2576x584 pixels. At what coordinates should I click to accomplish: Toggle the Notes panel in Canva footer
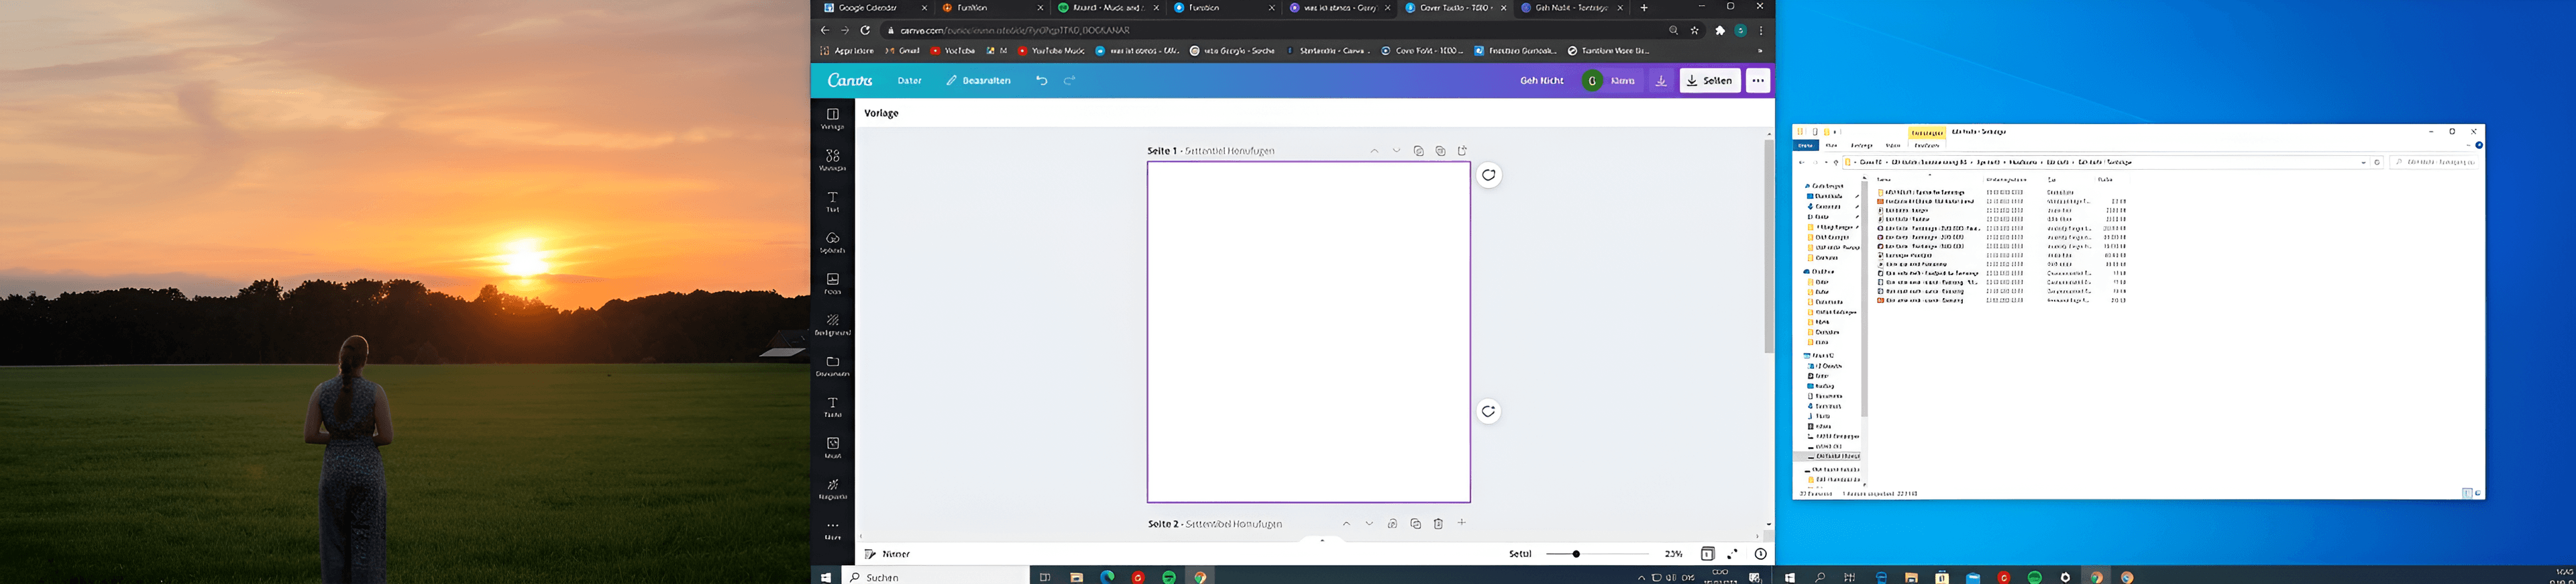tap(887, 553)
